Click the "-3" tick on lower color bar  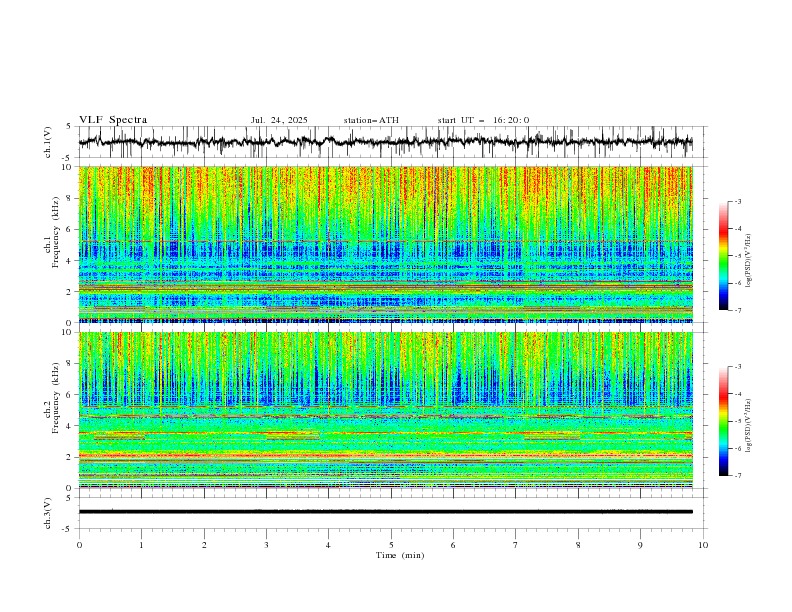[737, 367]
